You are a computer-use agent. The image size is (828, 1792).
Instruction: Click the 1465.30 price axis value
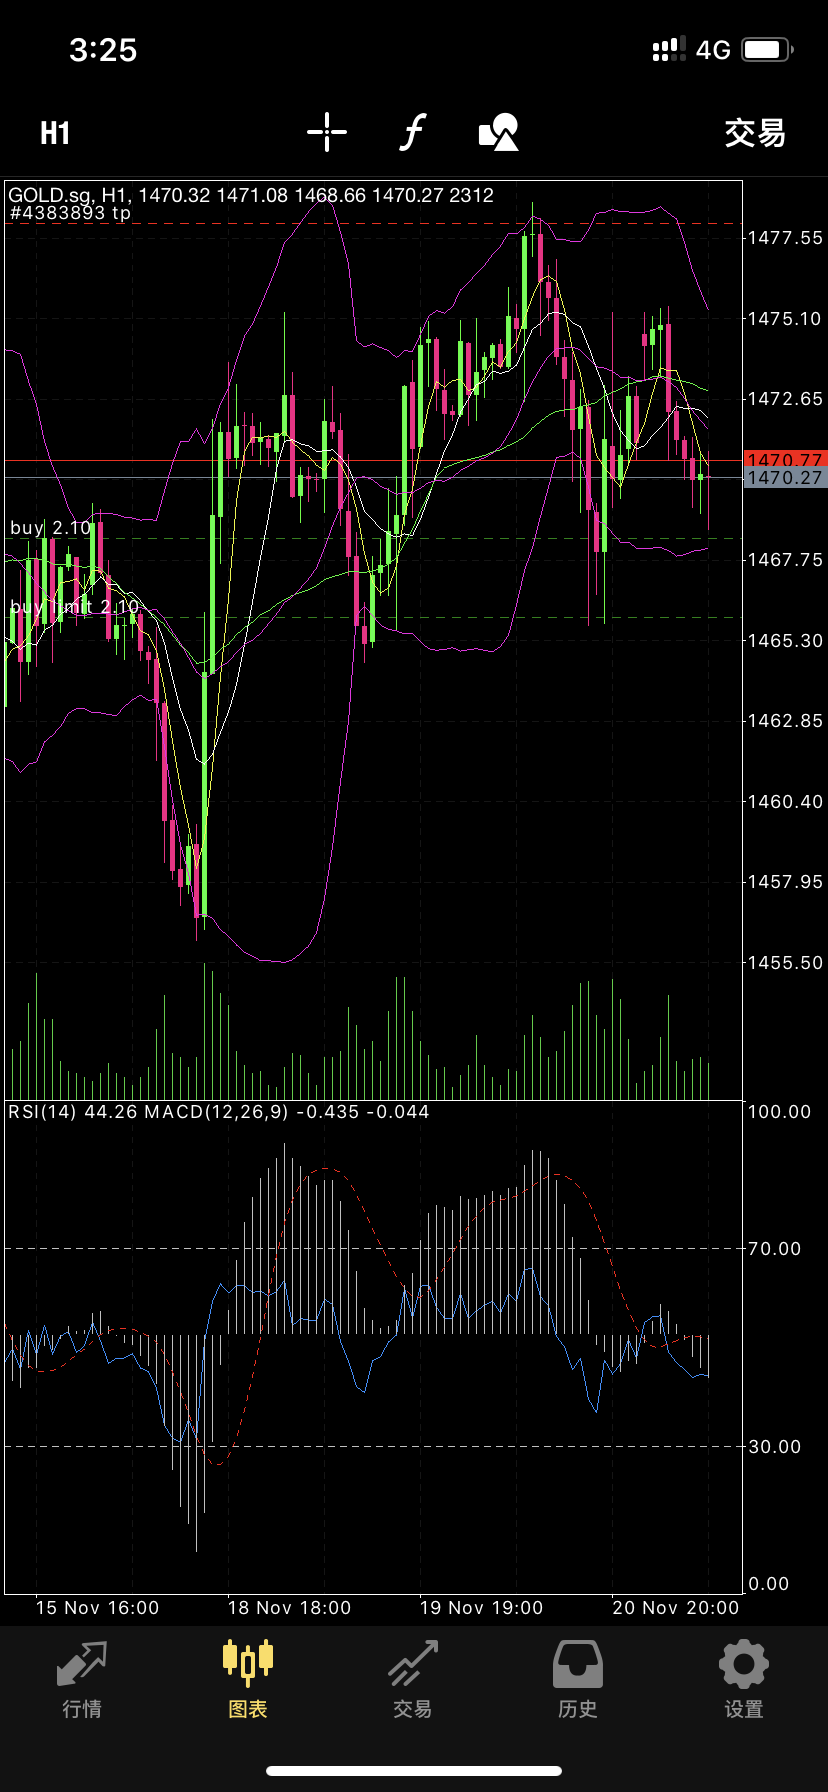click(x=786, y=641)
